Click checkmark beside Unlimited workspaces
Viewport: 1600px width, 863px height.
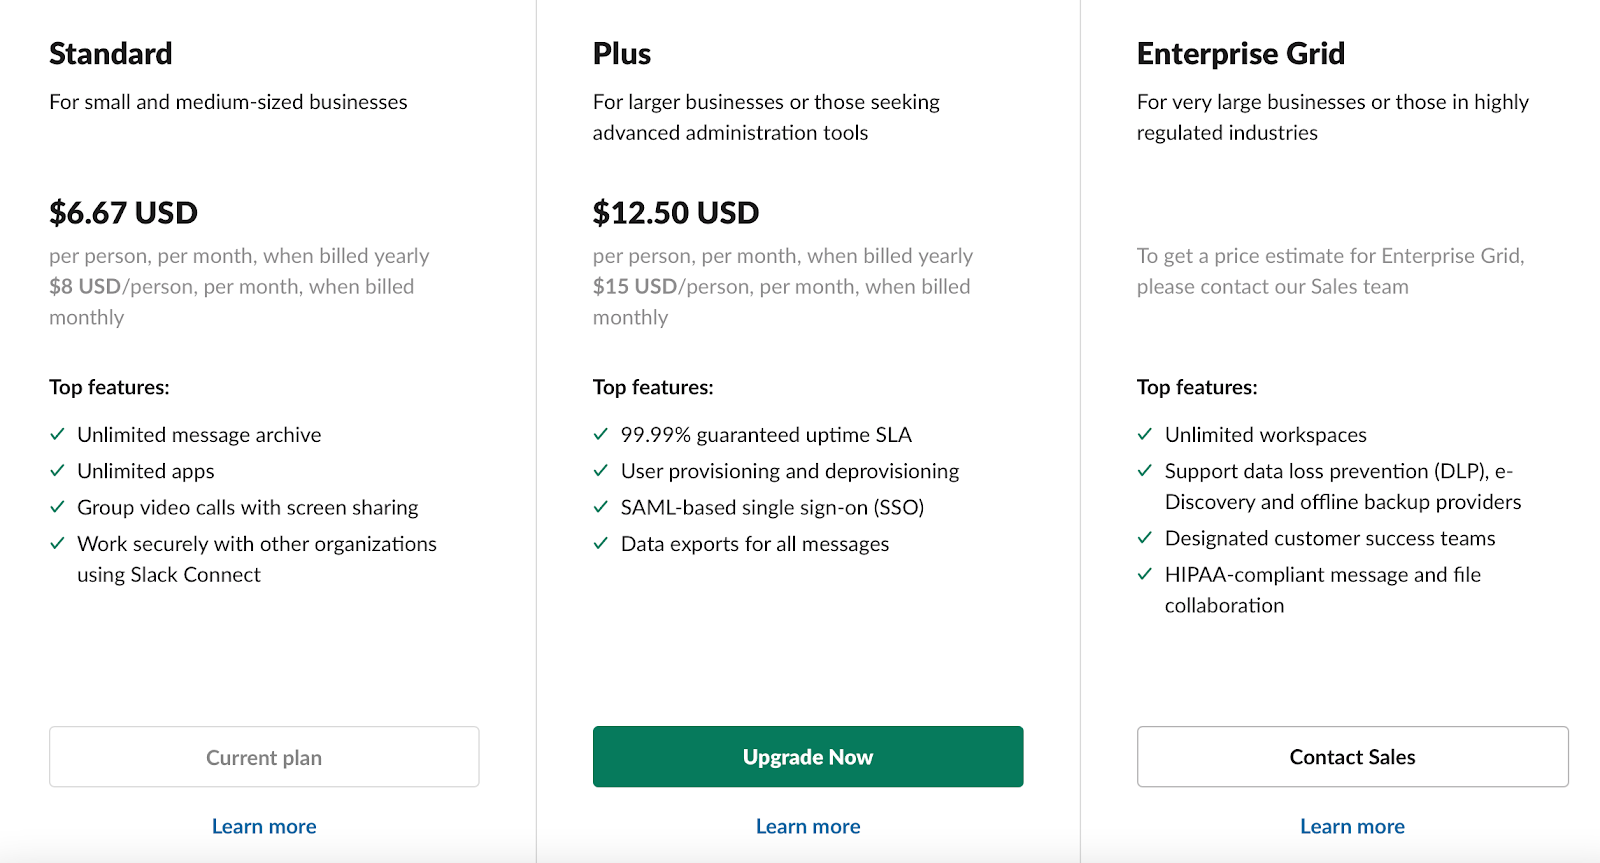[x=1145, y=434]
